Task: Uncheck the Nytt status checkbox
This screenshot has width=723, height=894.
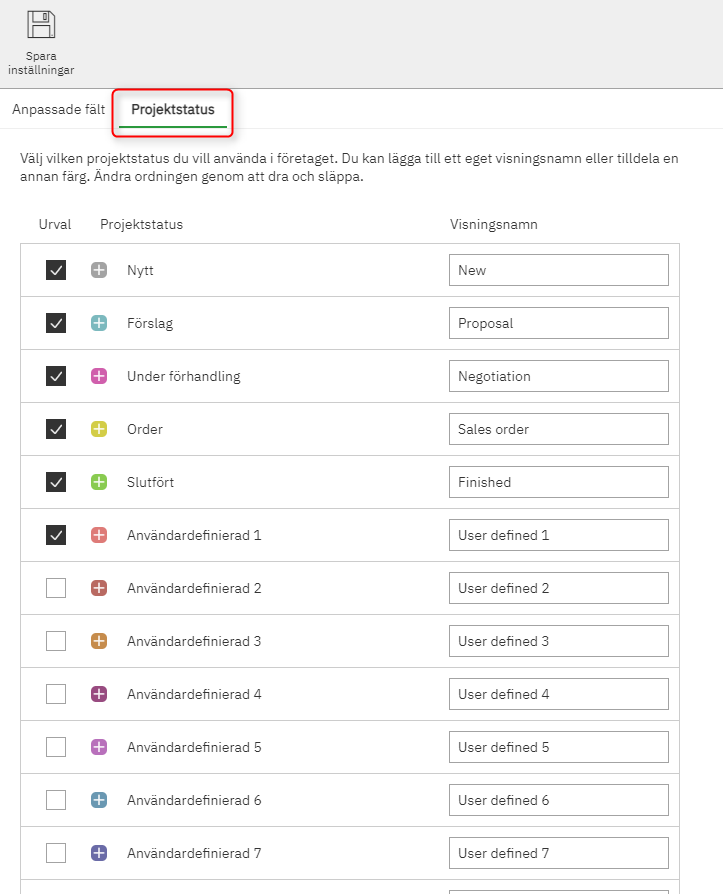Action: click(x=56, y=270)
